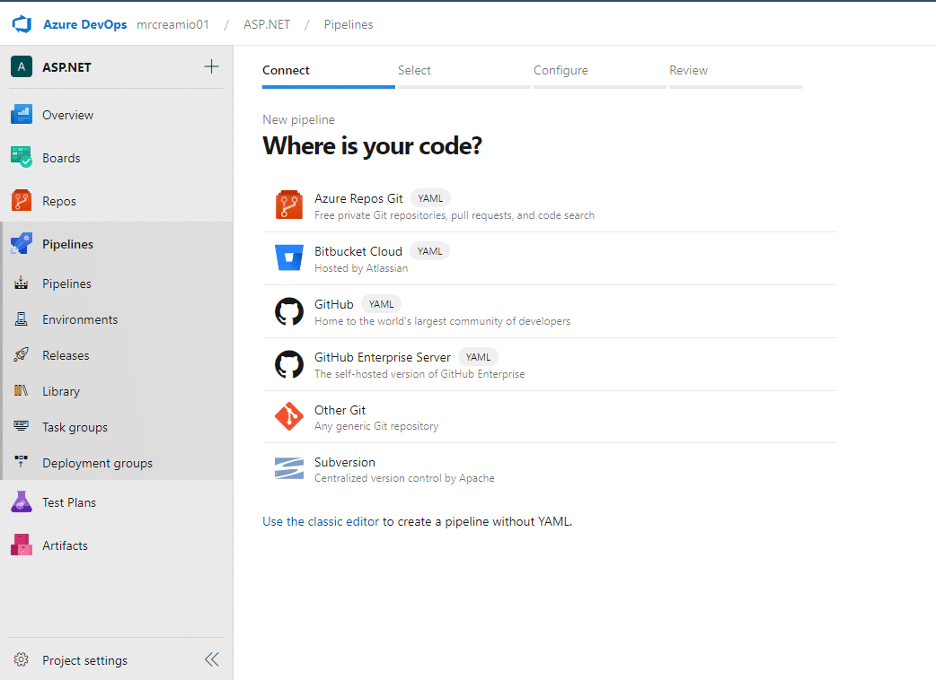Click 'Hosted by Atlassian' description
This screenshot has width=936, height=680.
[x=361, y=268]
